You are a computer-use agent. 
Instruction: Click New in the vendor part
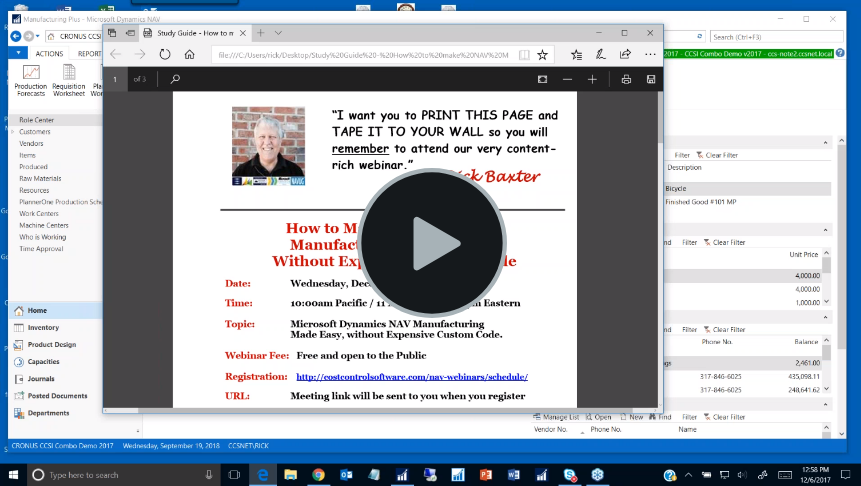631,417
